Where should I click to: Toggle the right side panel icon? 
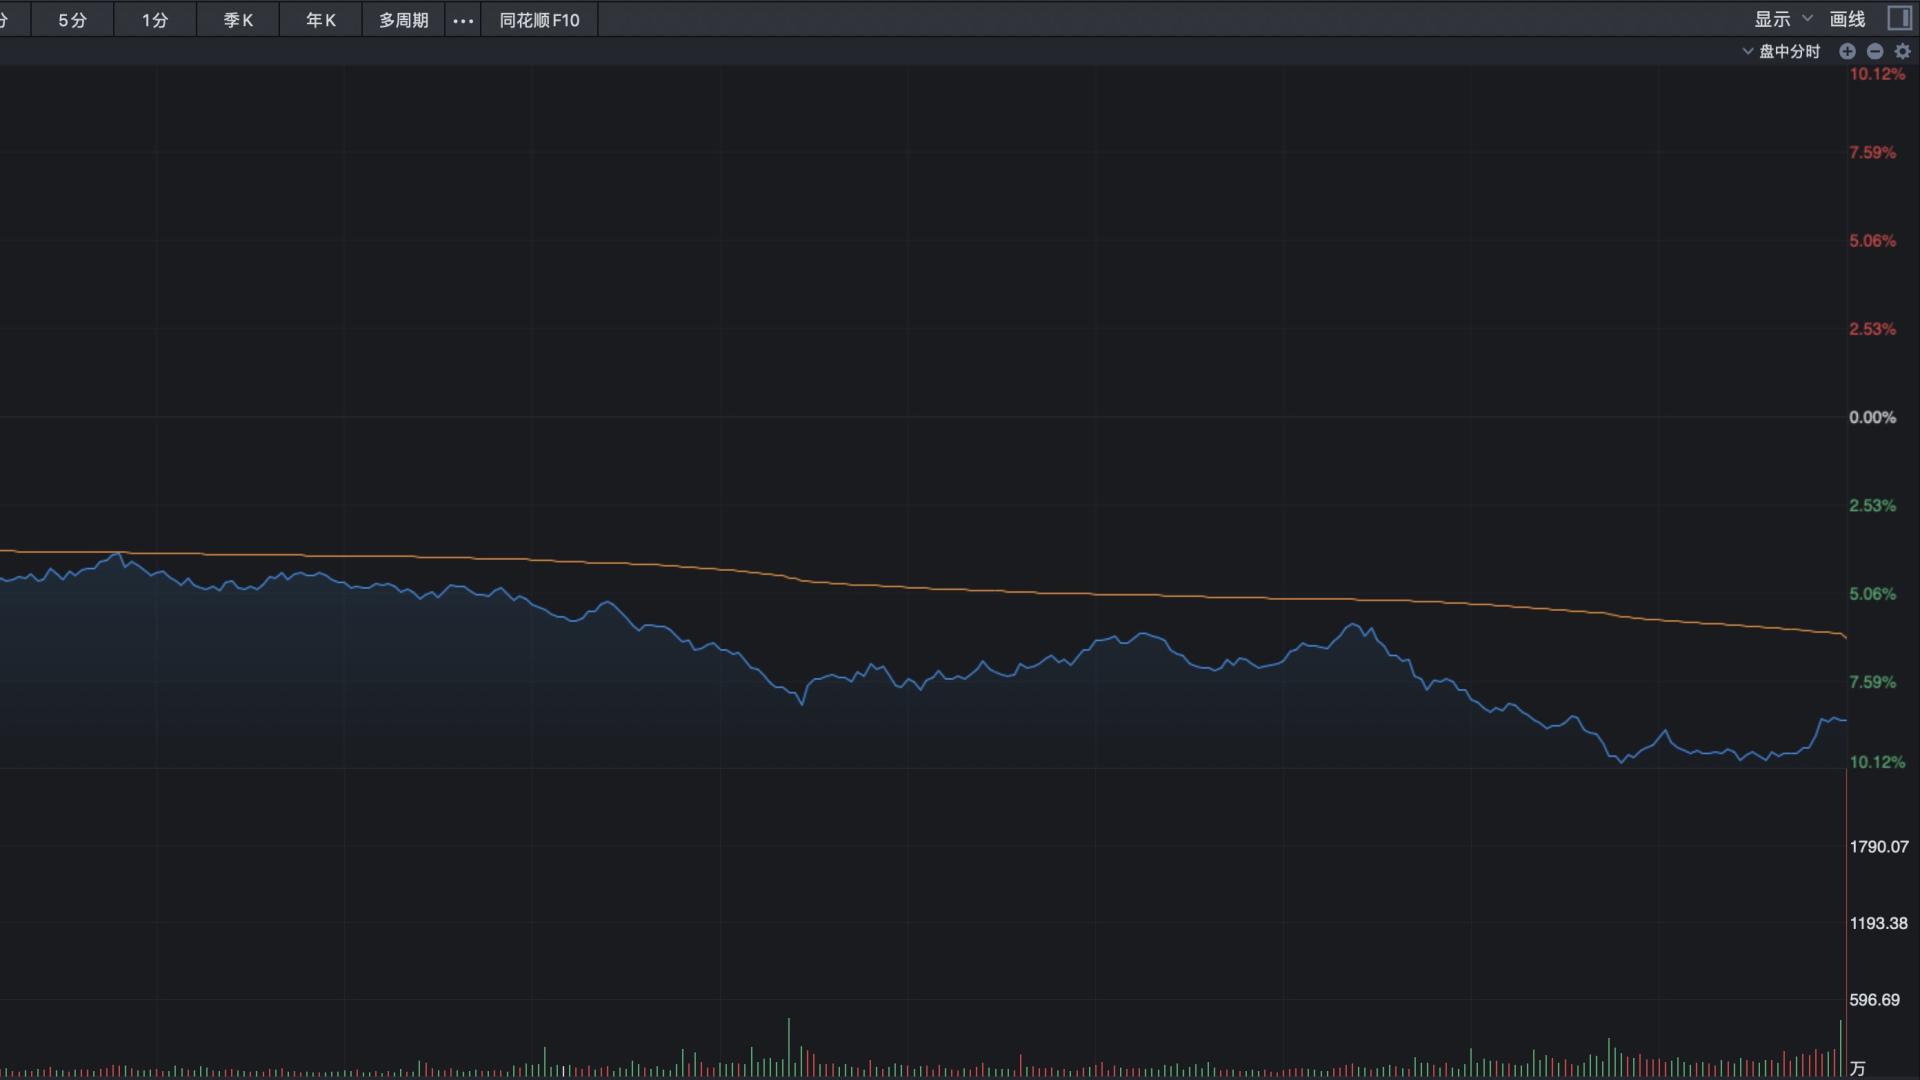click(x=1899, y=19)
